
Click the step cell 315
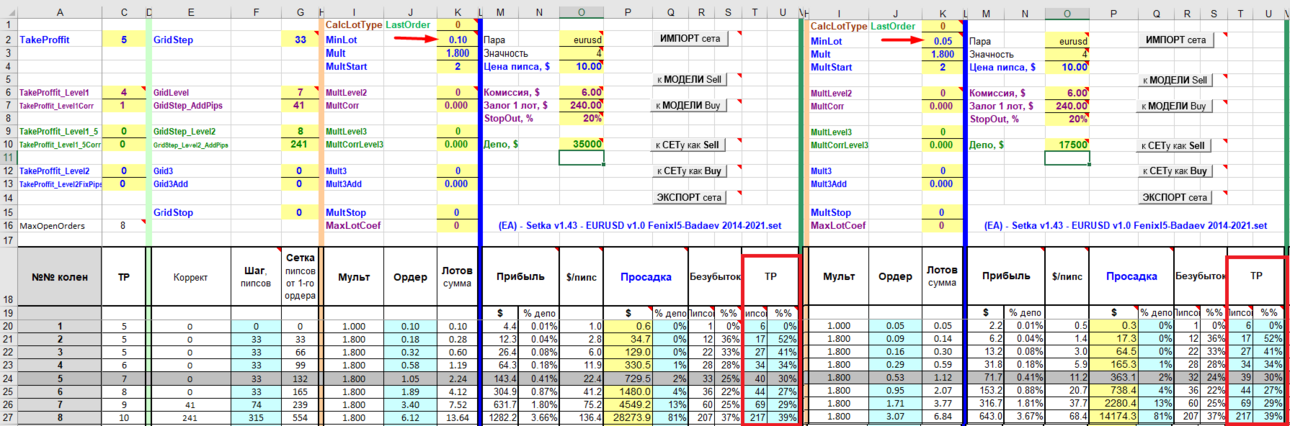[257, 417]
